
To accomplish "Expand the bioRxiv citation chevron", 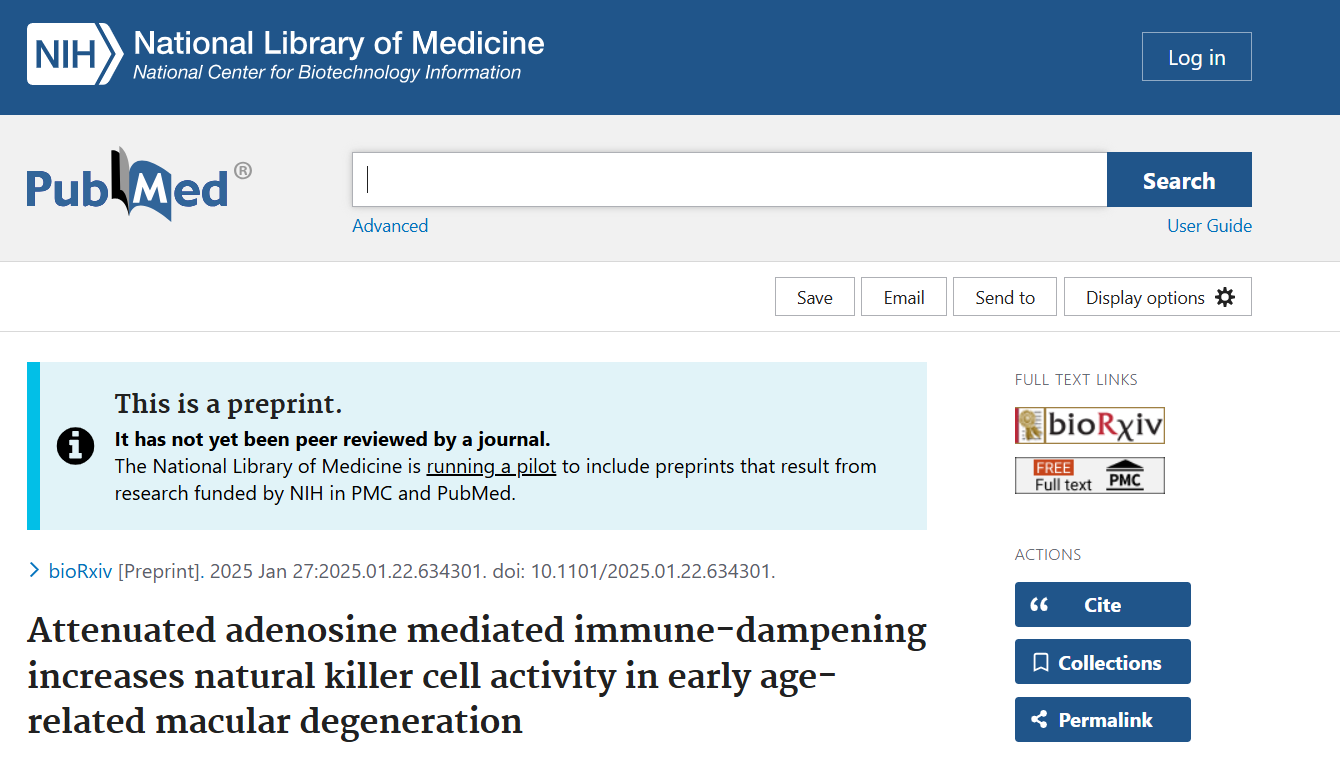I will click(x=34, y=570).
